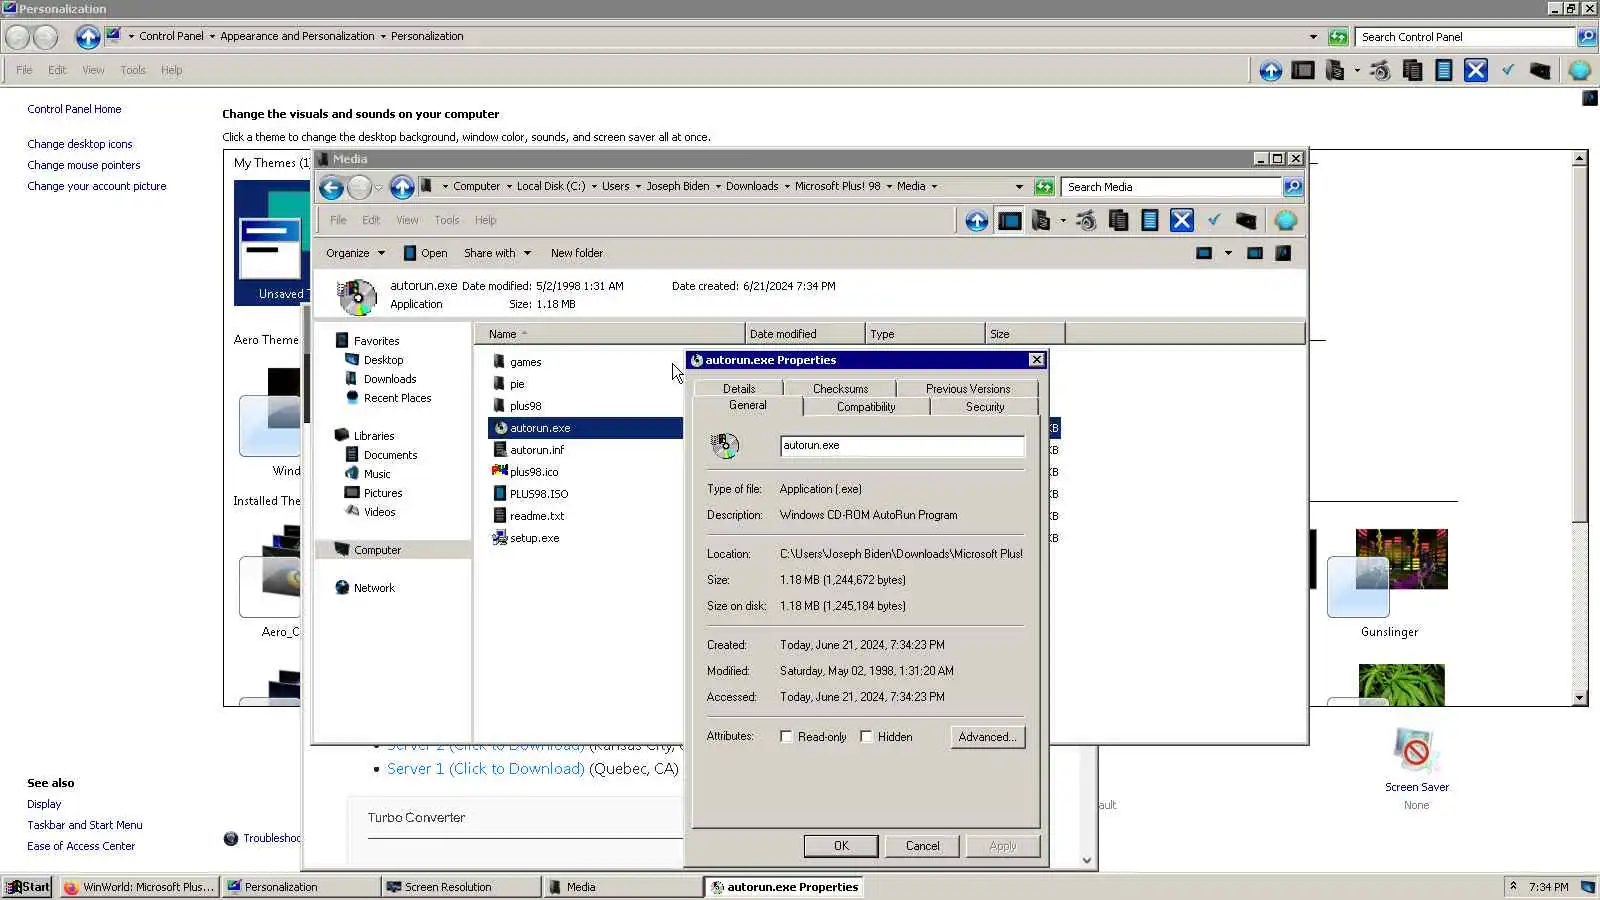The height and width of the screenshot is (900, 1600).
Task: Click the teal shell icon in Media toolbar
Action: [x=1286, y=220]
